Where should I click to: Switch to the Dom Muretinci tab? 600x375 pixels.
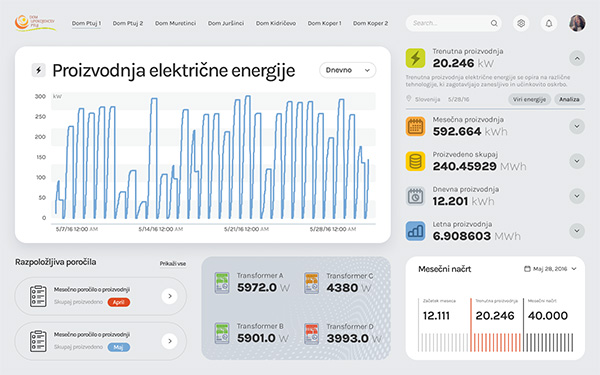point(175,23)
